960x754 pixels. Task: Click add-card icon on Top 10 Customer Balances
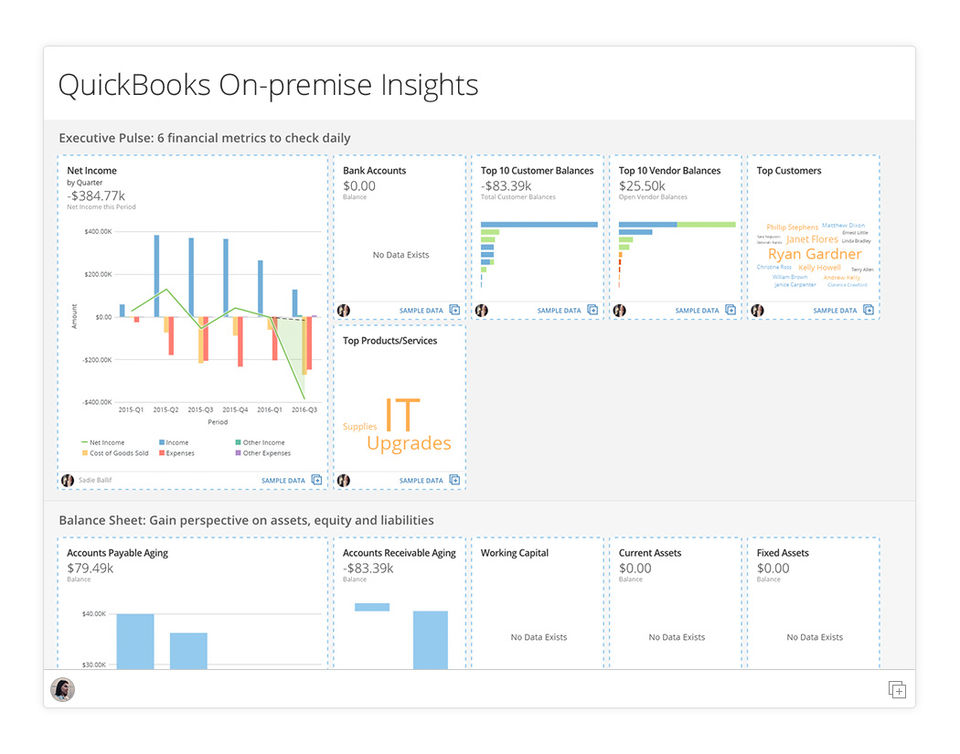593,311
